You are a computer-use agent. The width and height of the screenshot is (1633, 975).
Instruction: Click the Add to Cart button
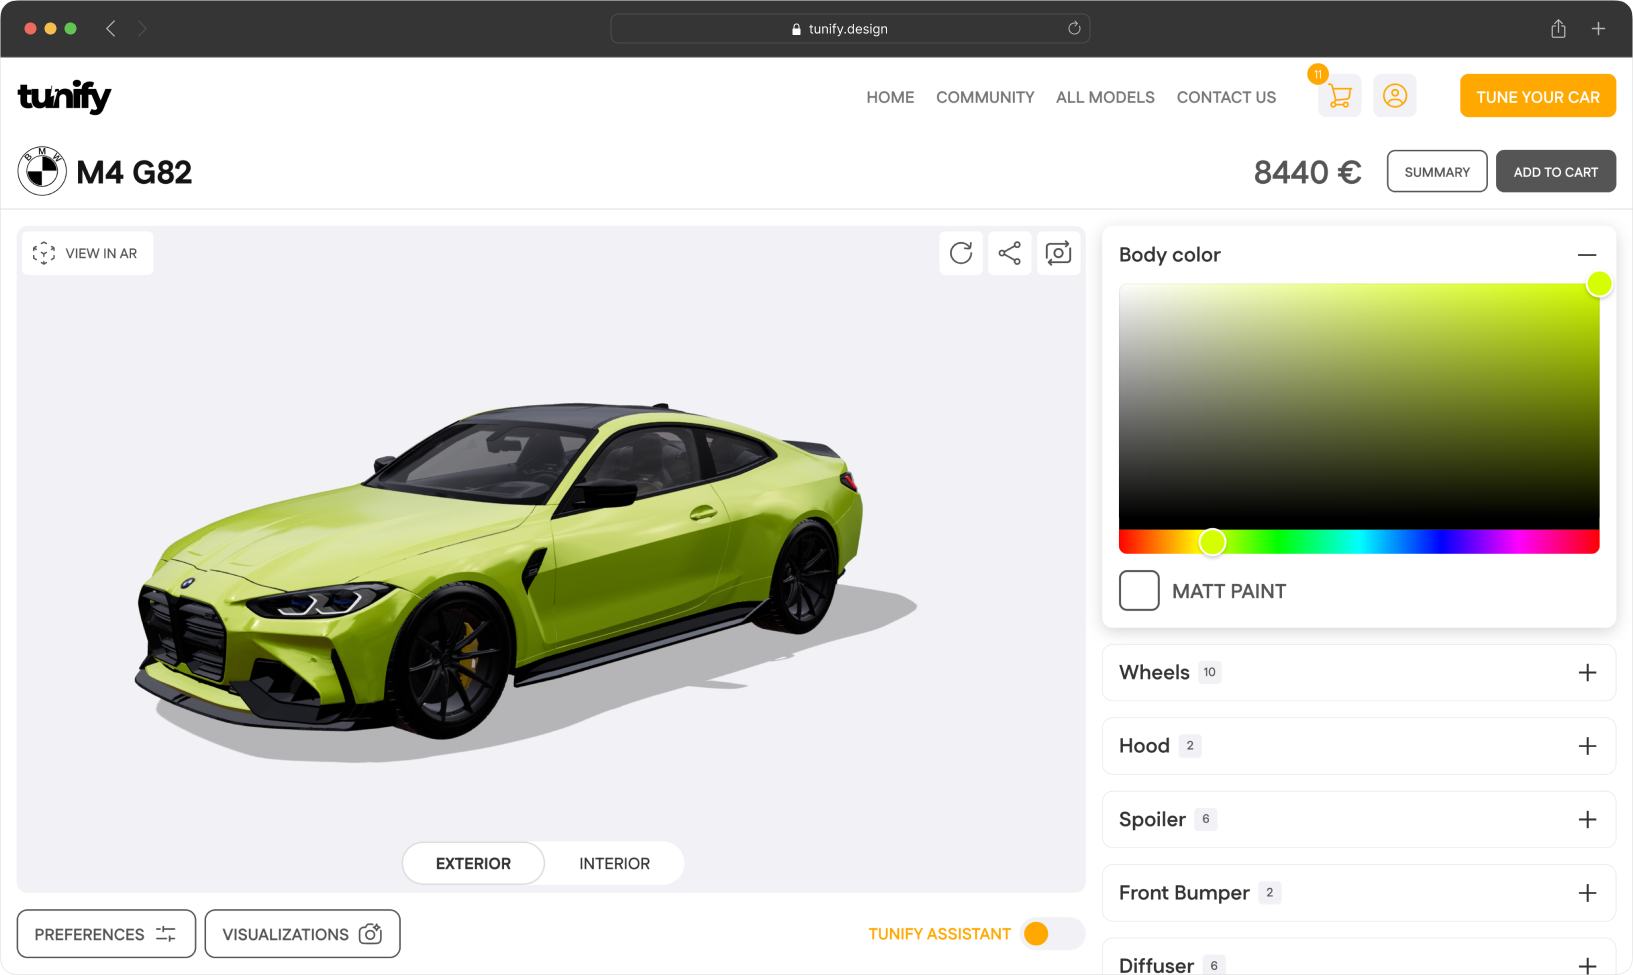(1555, 172)
